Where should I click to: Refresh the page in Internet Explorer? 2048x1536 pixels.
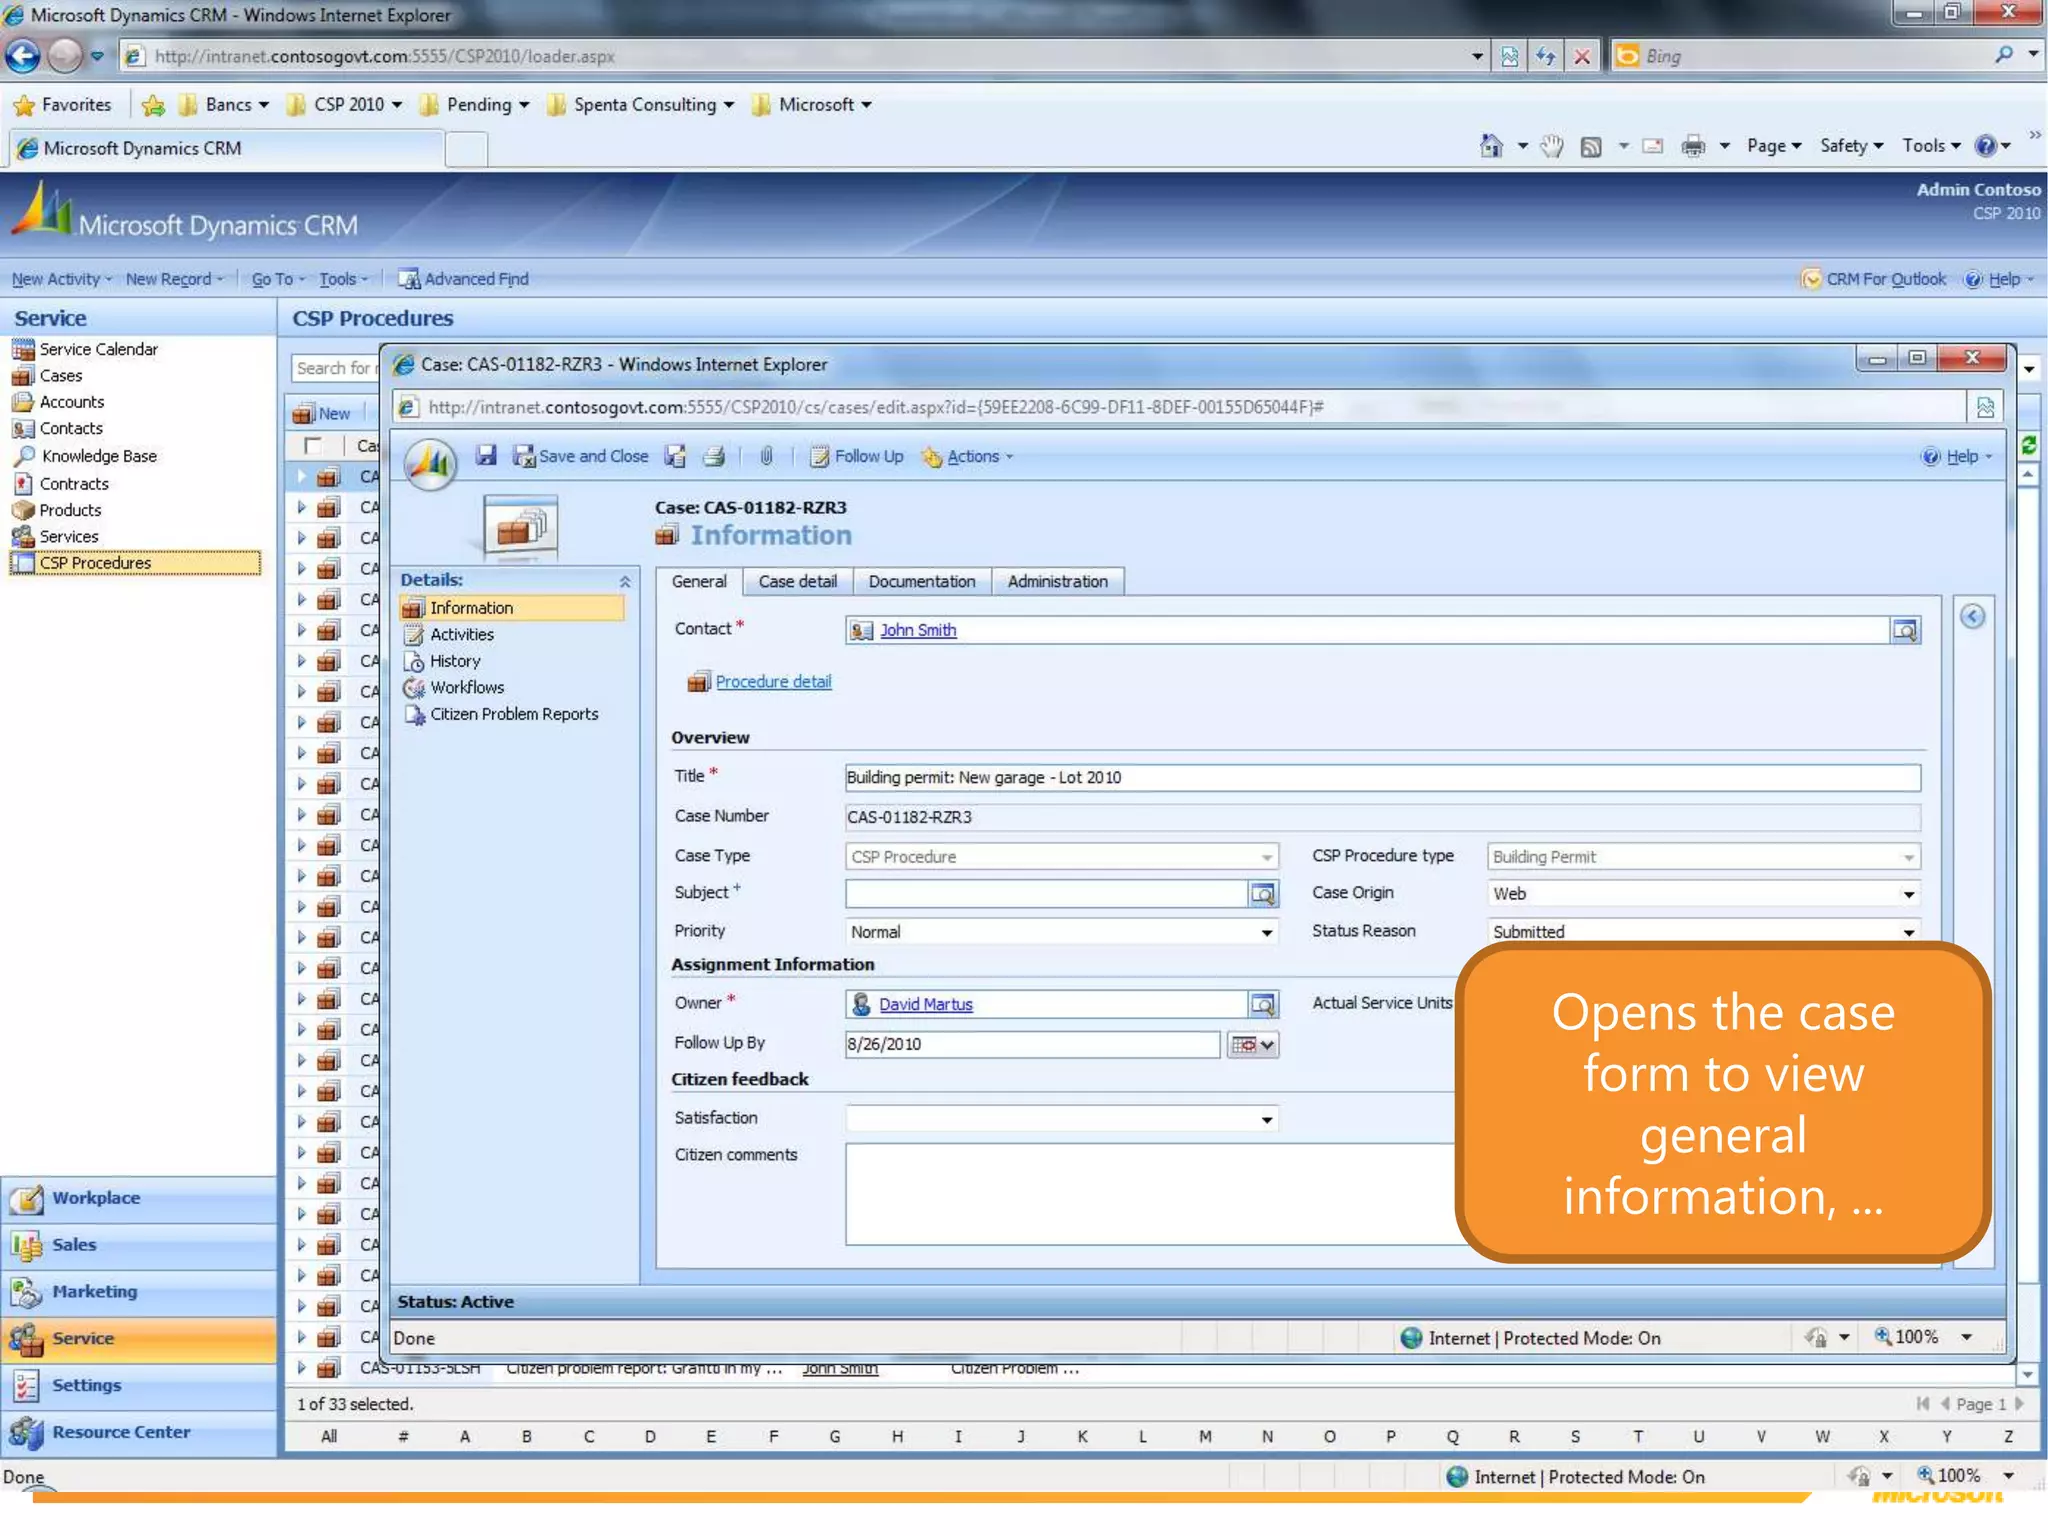pos(1545,56)
